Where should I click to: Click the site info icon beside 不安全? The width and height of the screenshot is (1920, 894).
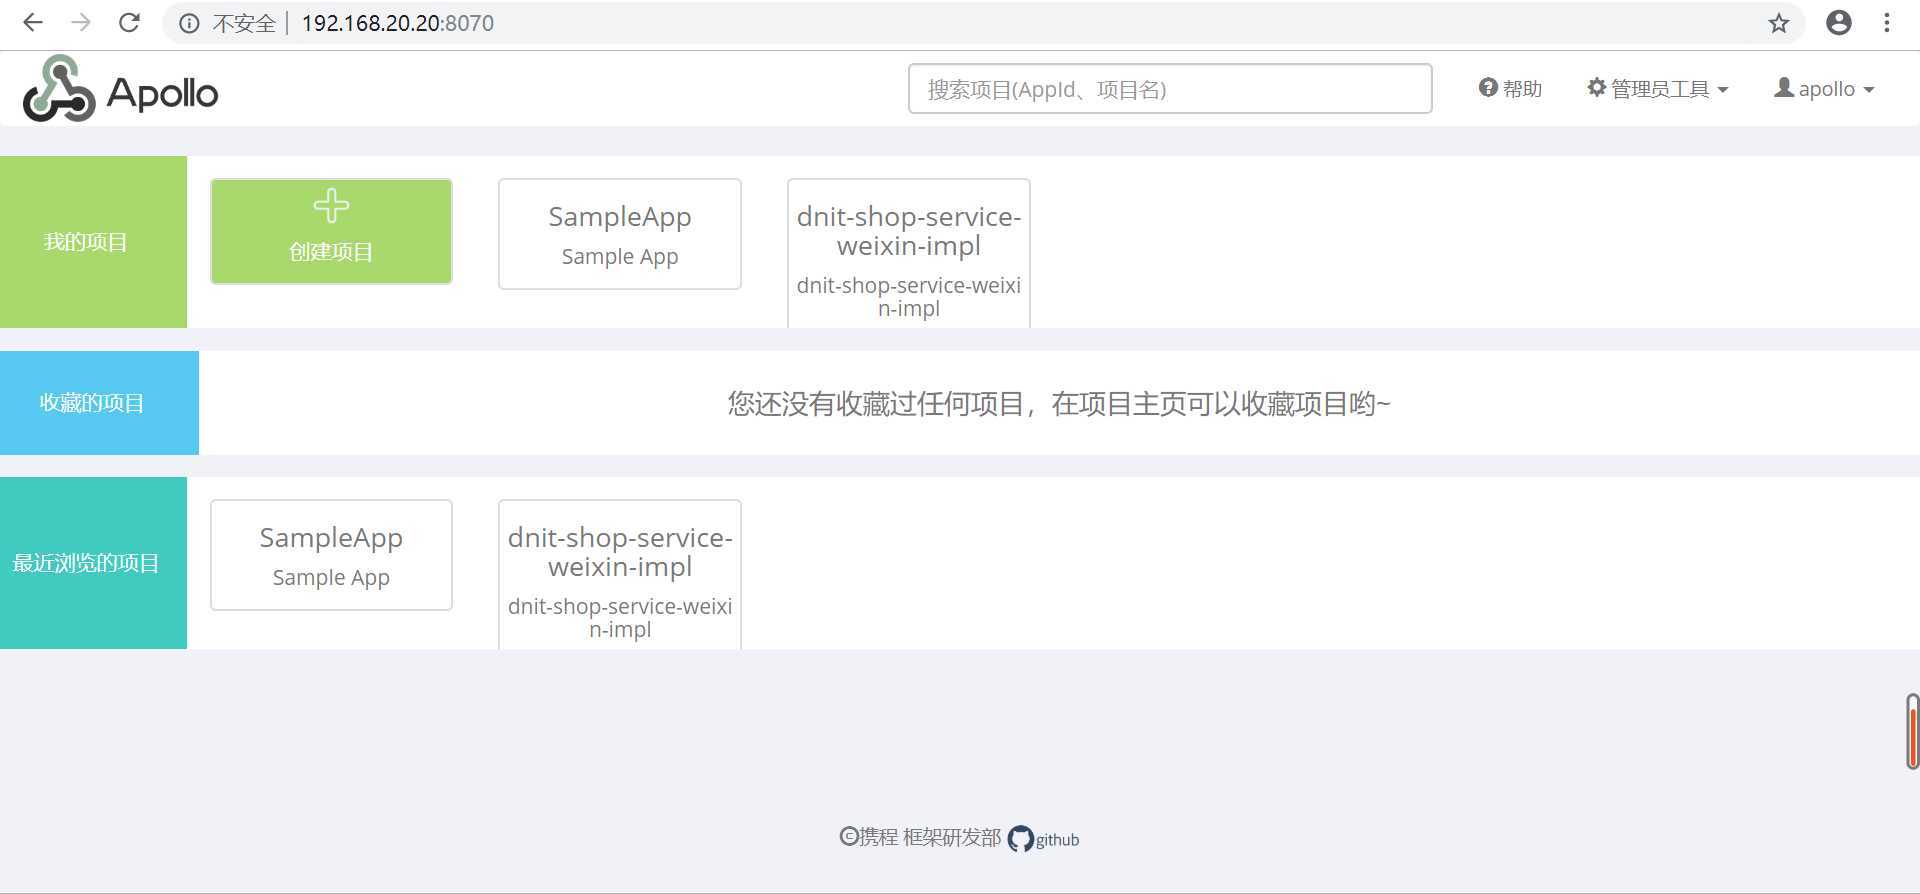[189, 23]
